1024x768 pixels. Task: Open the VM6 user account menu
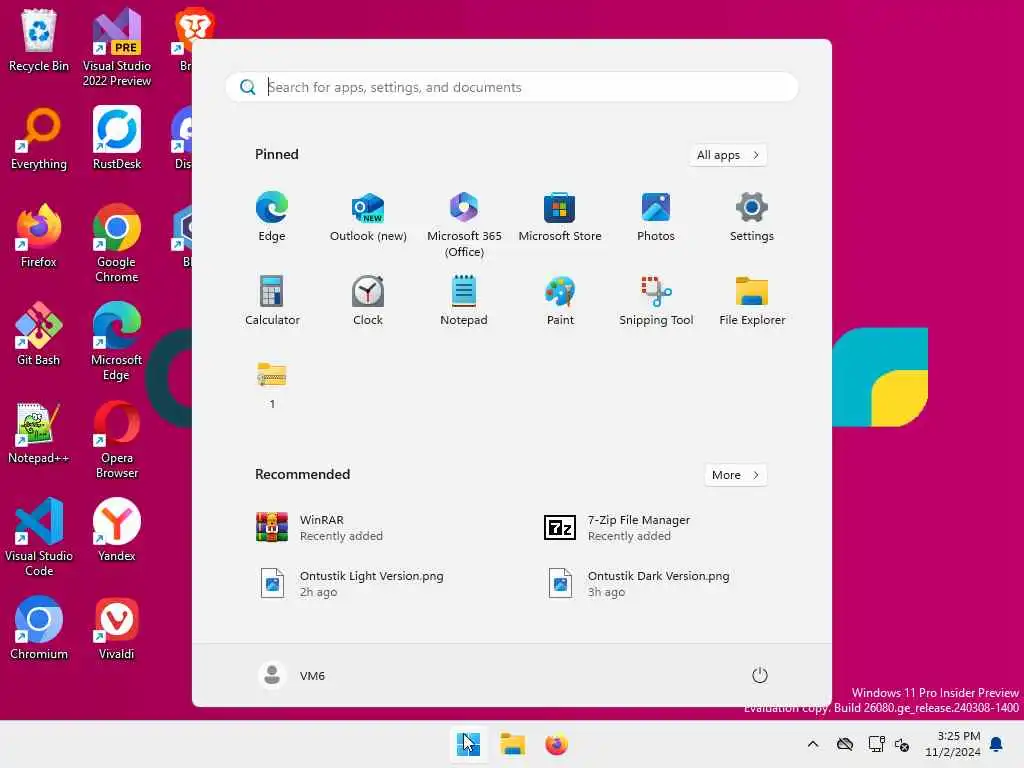tap(292, 675)
